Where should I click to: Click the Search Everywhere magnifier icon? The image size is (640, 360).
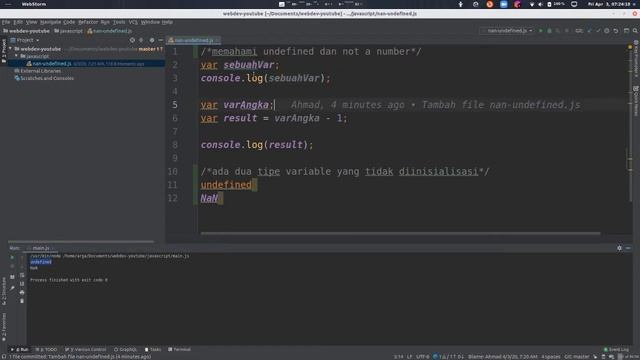[x=635, y=31]
